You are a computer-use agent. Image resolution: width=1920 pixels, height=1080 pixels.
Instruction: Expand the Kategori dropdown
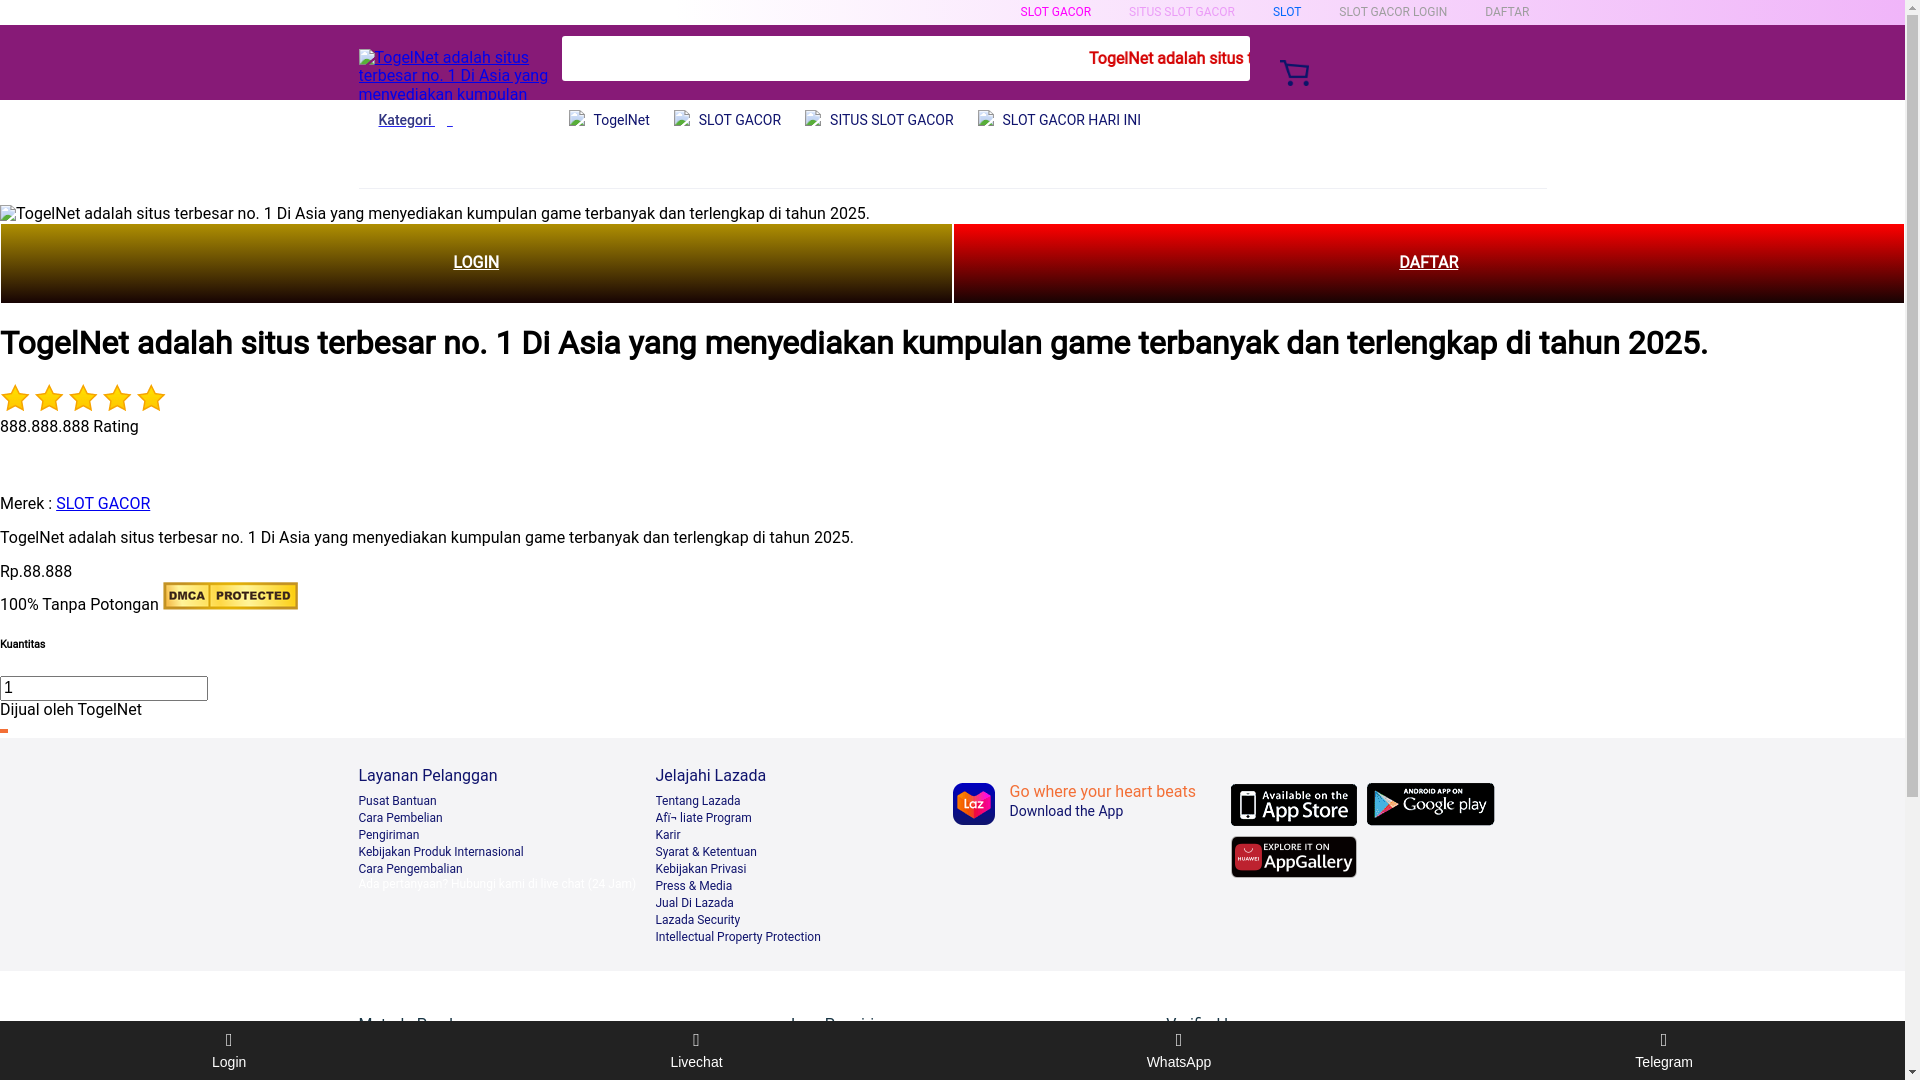pyautogui.click(x=415, y=120)
